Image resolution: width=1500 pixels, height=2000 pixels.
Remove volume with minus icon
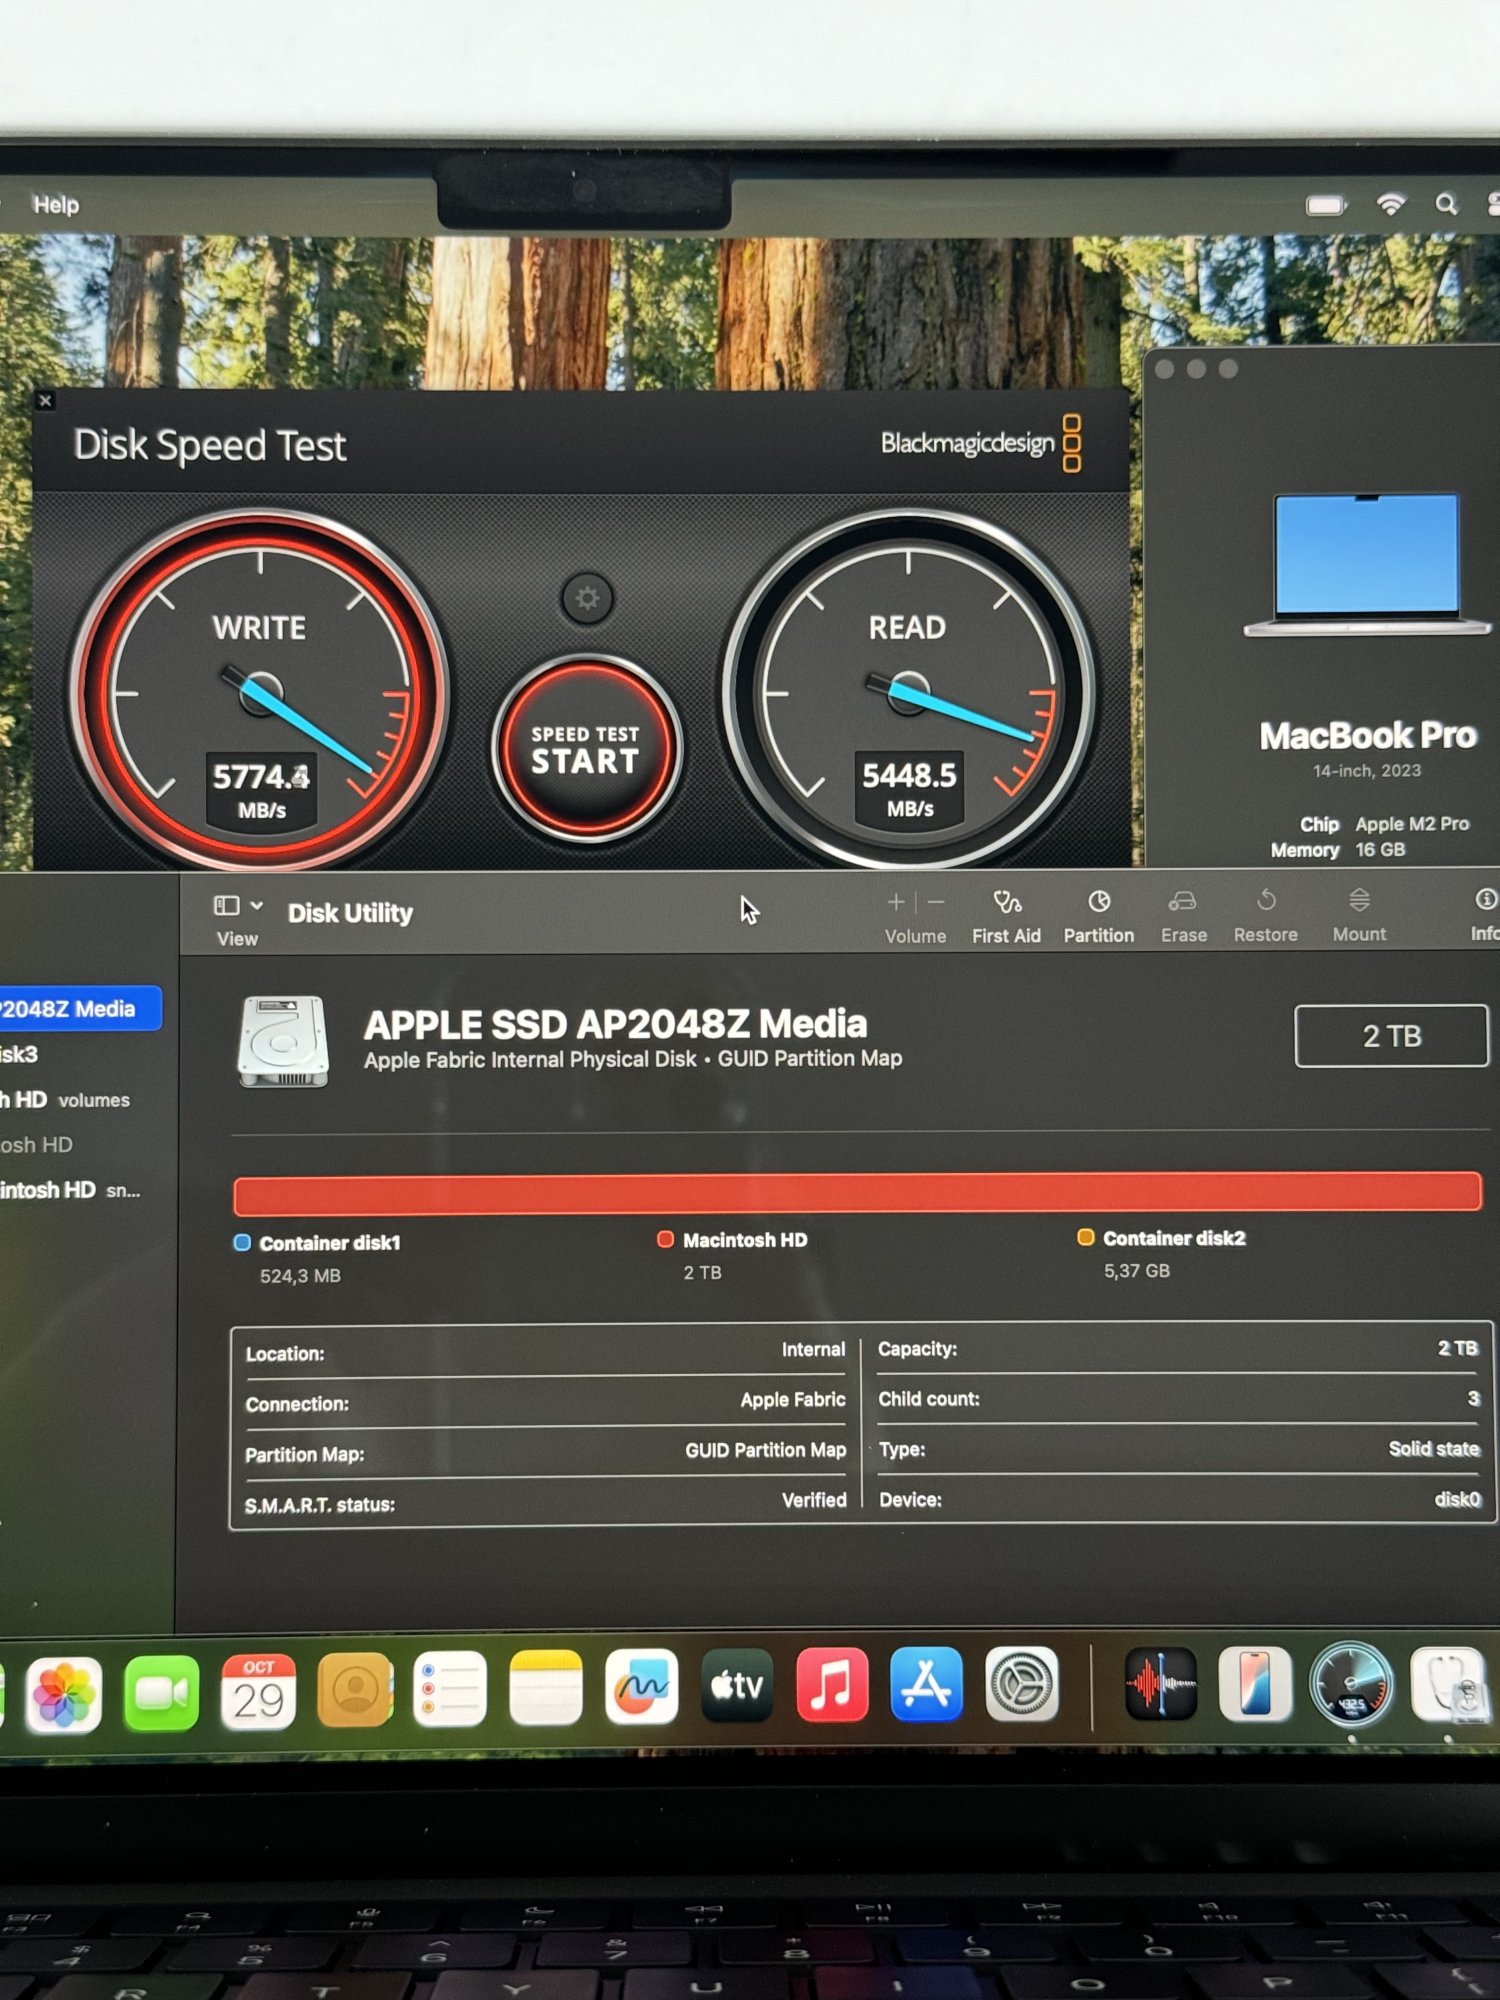pos(936,902)
